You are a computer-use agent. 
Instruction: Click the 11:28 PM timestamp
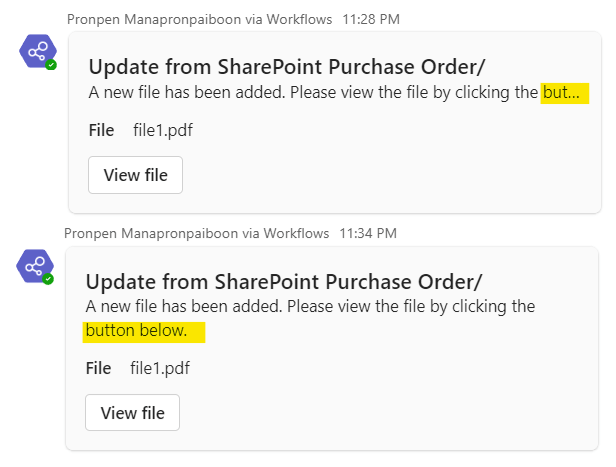(369, 19)
